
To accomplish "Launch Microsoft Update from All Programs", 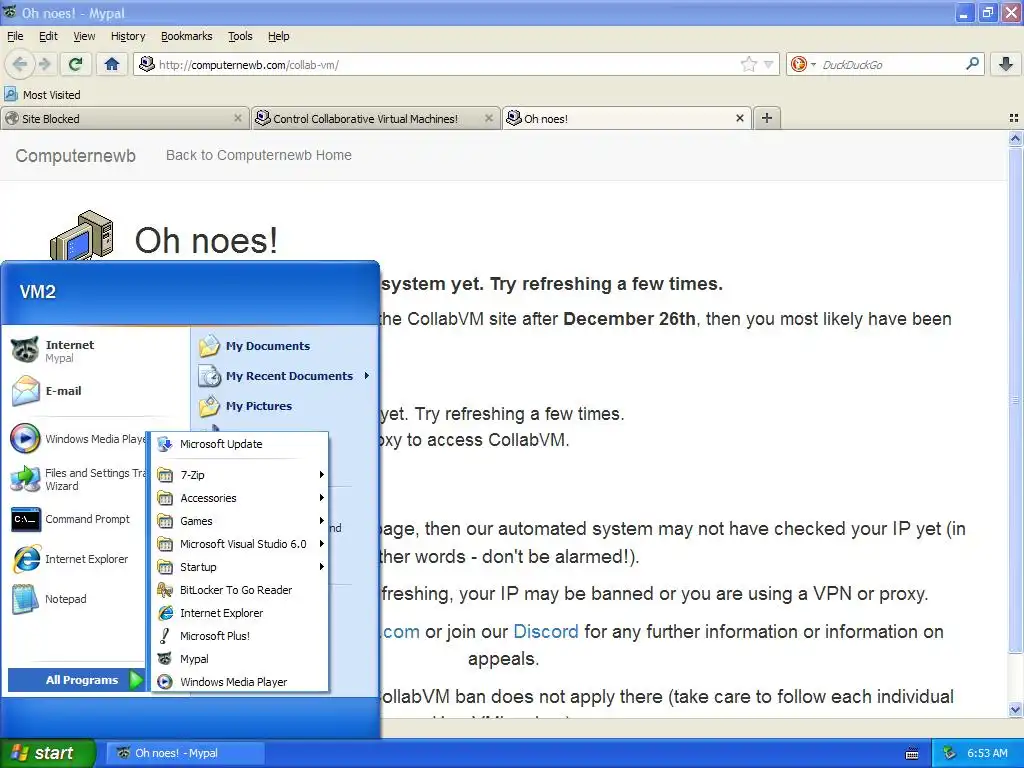I will (x=240, y=444).
